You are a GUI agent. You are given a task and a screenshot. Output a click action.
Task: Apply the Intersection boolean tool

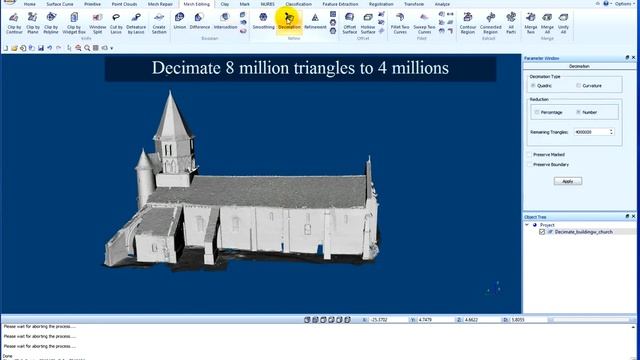tap(225, 20)
